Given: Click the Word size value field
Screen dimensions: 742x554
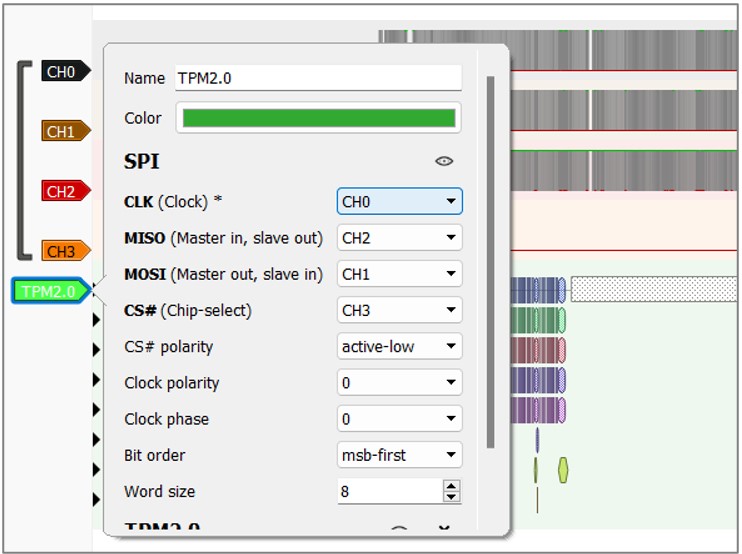Looking at the screenshot, I should pos(390,491).
